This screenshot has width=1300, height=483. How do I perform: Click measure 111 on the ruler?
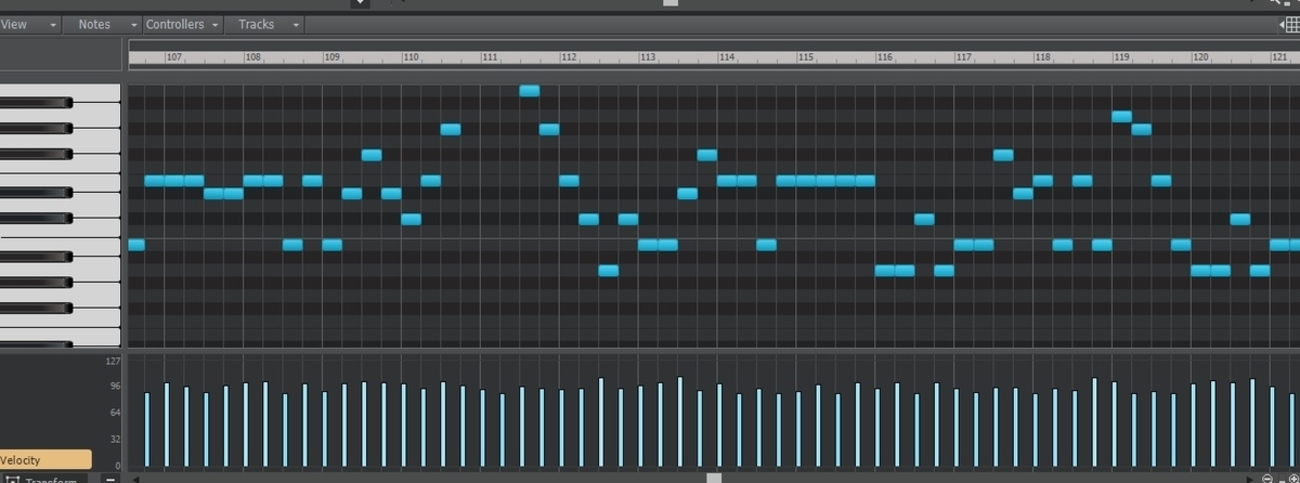(490, 57)
